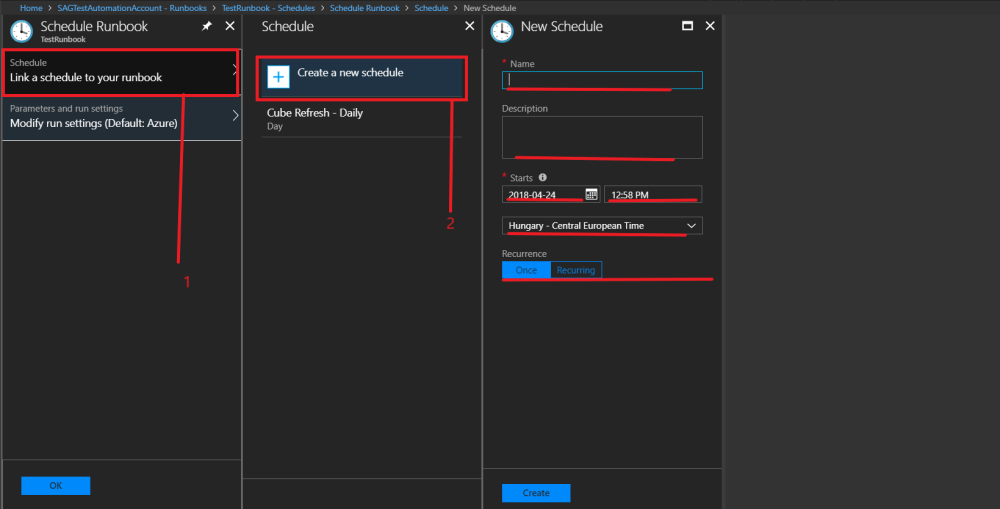This screenshot has width=1000, height=509.
Task: Select Create a new schedule
Action: (362, 77)
